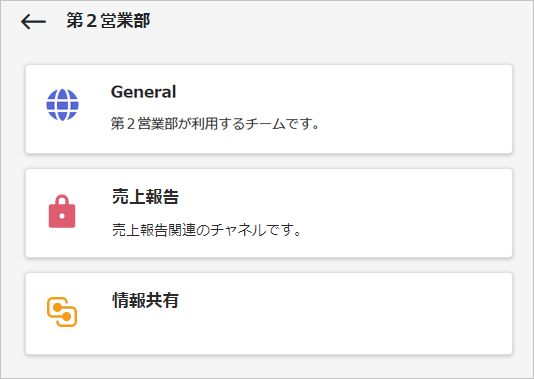The height and width of the screenshot is (379, 534).
Task: Click the red padlock icon for 売上報告
Action: click(62, 211)
